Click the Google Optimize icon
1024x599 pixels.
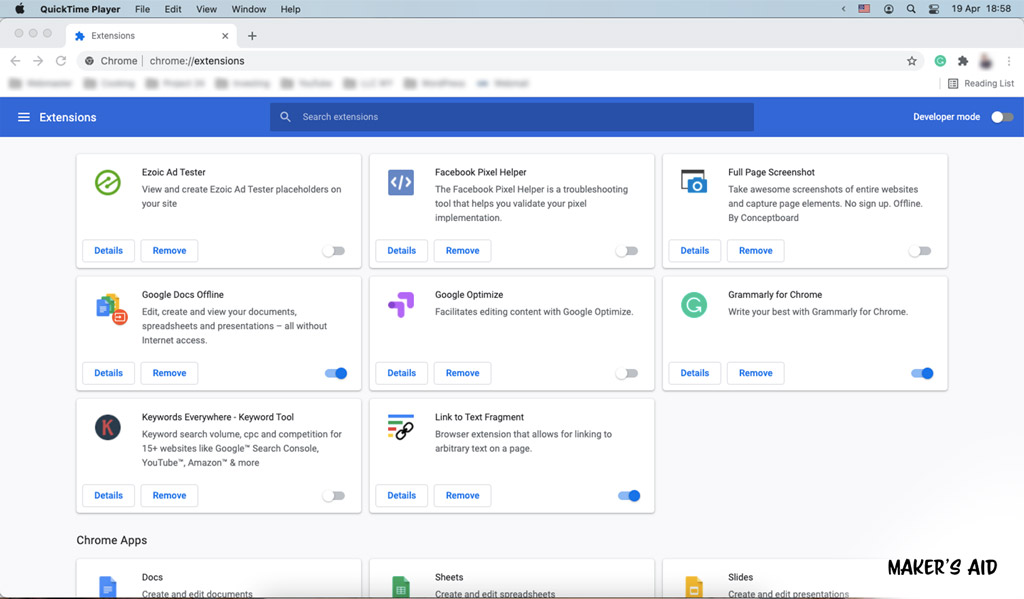pyautogui.click(x=401, y=304)
